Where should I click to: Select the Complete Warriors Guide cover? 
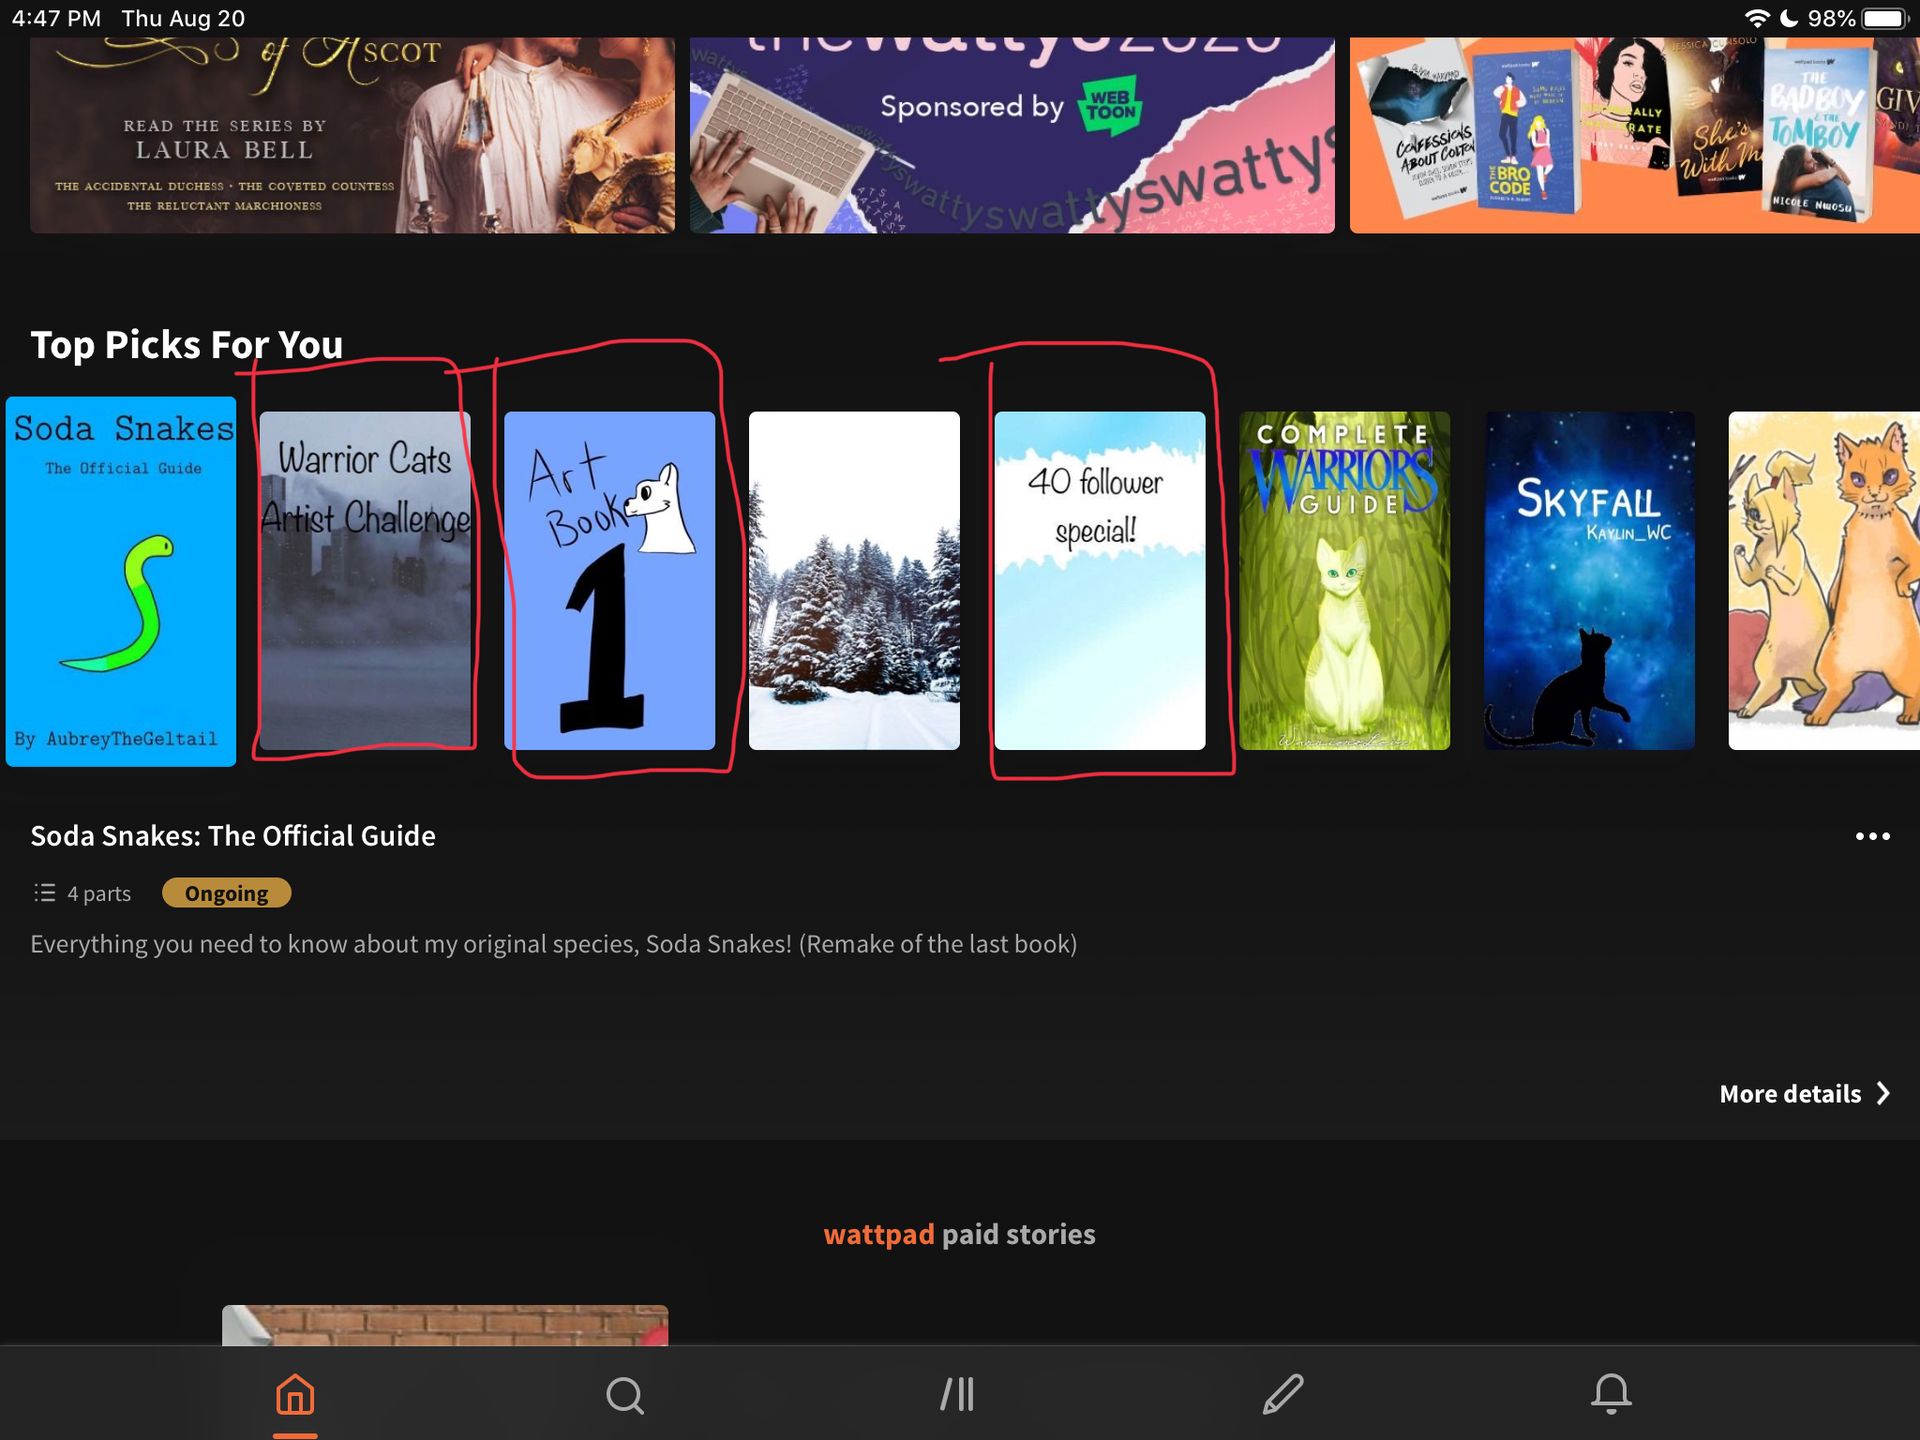coord(1344,580)
